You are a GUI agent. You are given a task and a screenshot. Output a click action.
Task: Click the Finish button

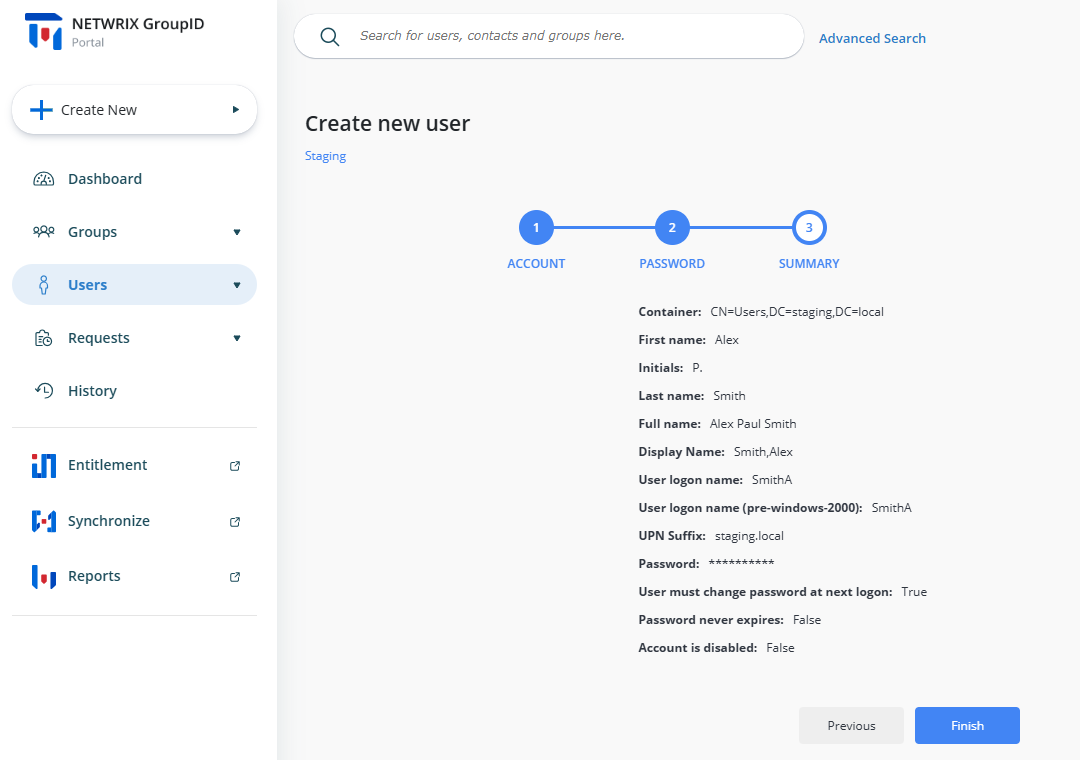tap(967, 725)
